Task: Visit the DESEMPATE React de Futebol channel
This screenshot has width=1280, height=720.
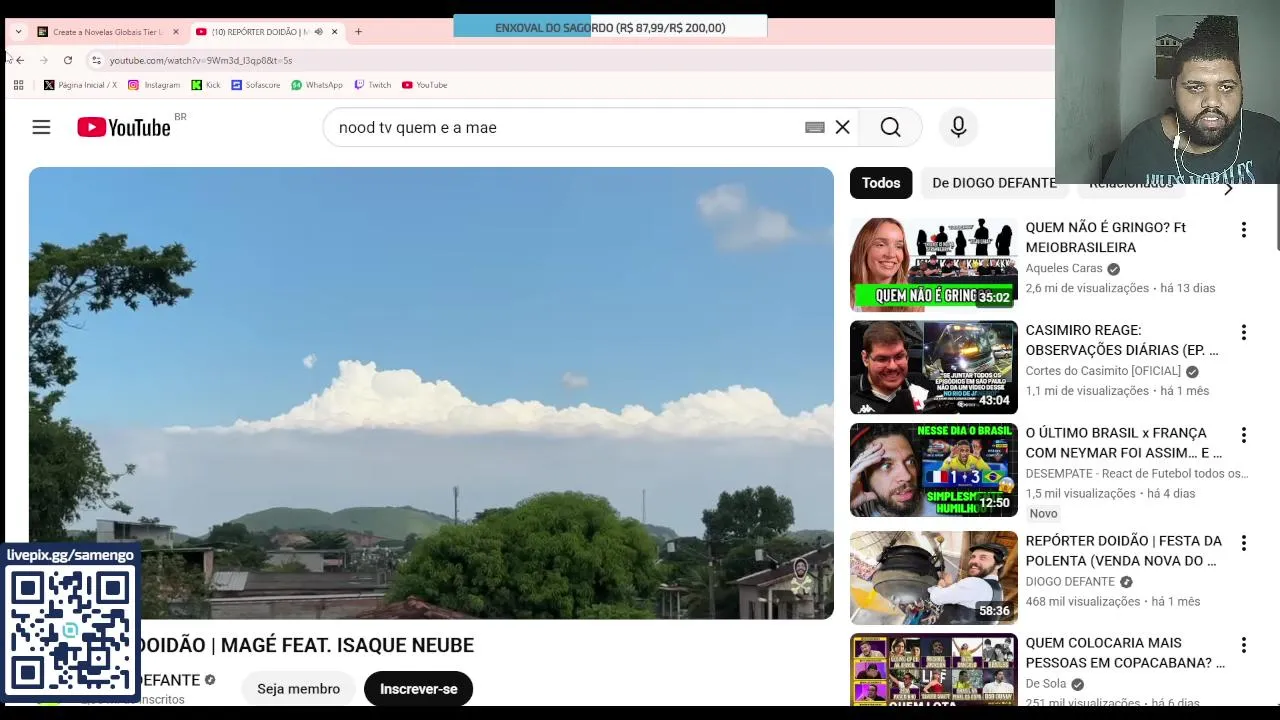Action: point(1137,473)
